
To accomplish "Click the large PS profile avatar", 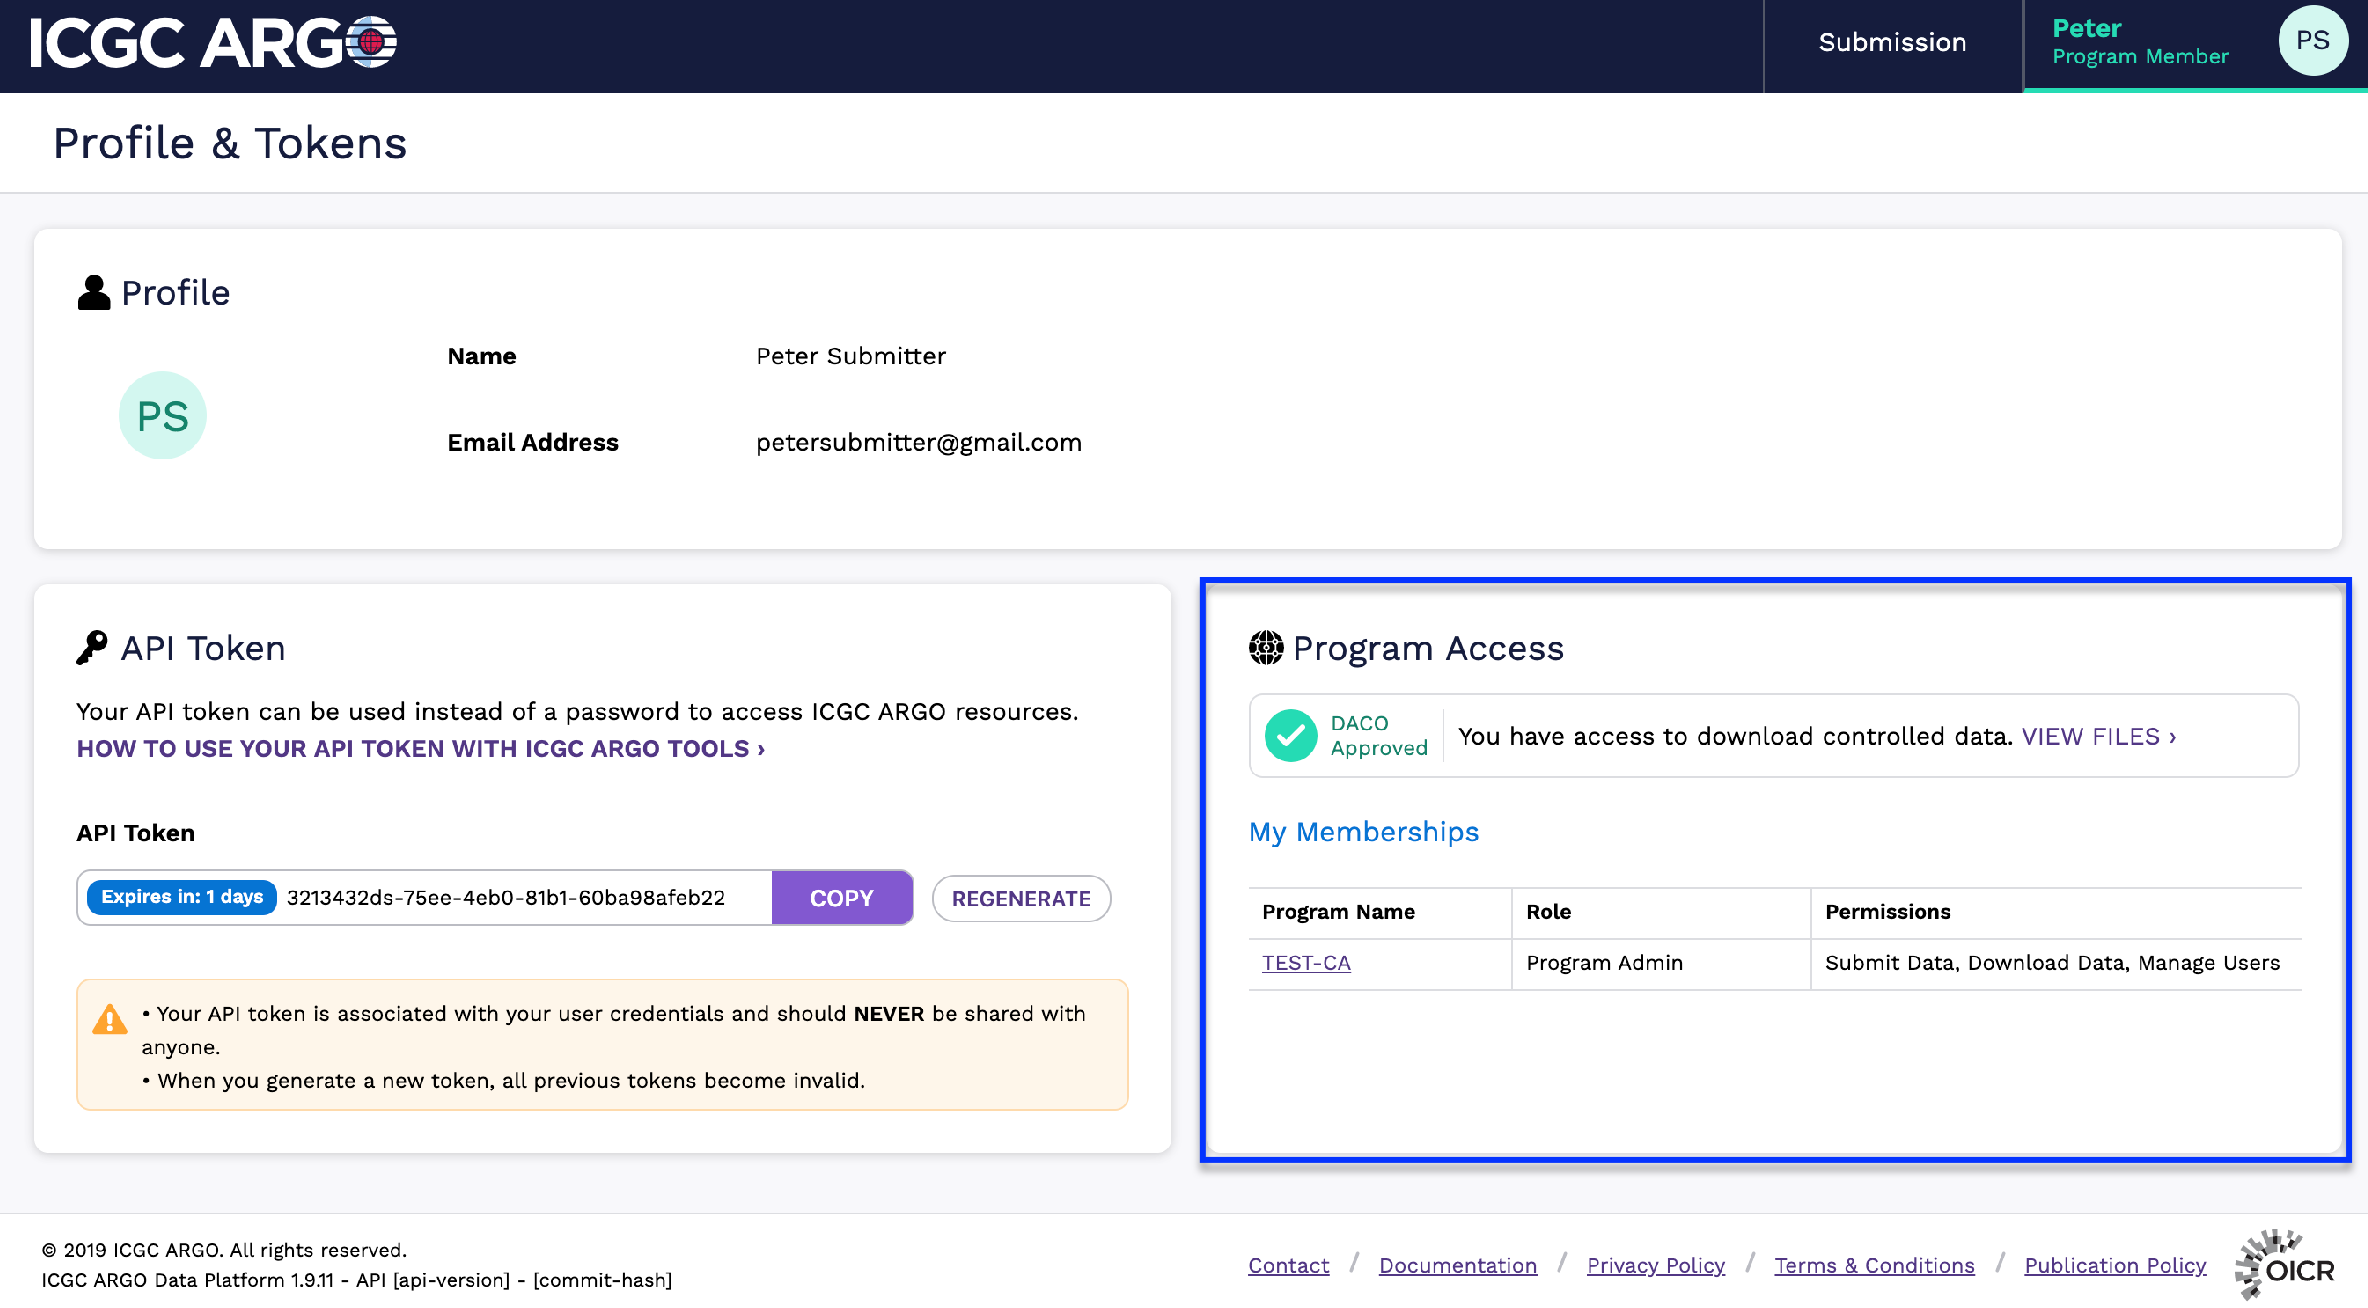I will (163, 415).
